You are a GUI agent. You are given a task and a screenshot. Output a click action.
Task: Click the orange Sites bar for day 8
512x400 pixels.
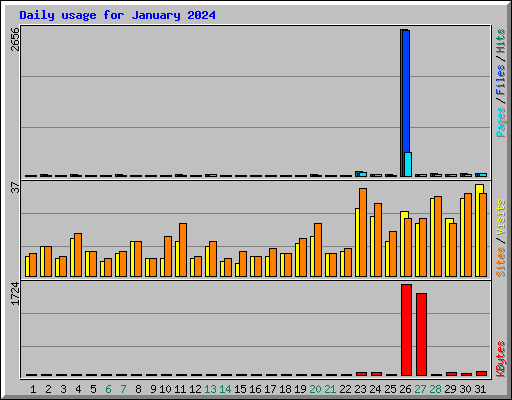138,259
